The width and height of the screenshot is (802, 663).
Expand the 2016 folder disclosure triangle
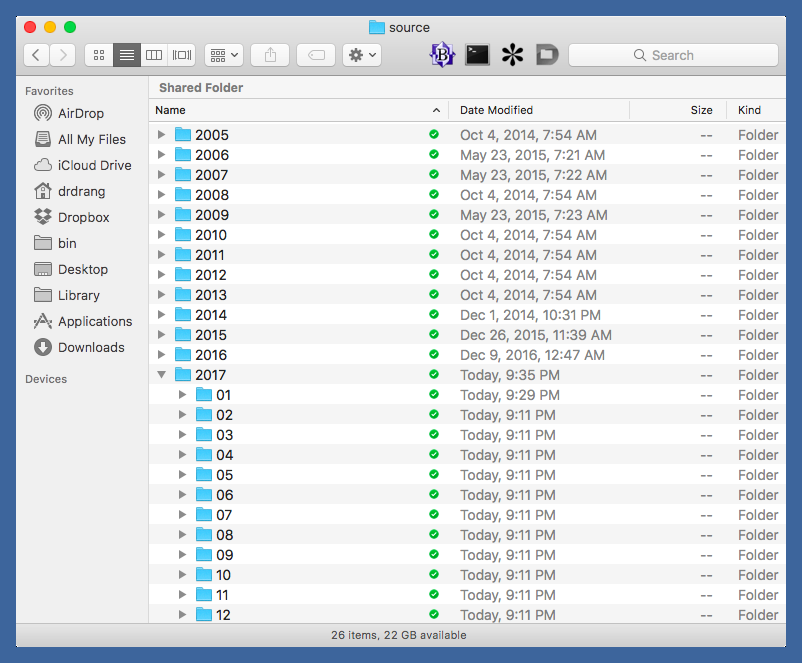[x=161, y=355]
